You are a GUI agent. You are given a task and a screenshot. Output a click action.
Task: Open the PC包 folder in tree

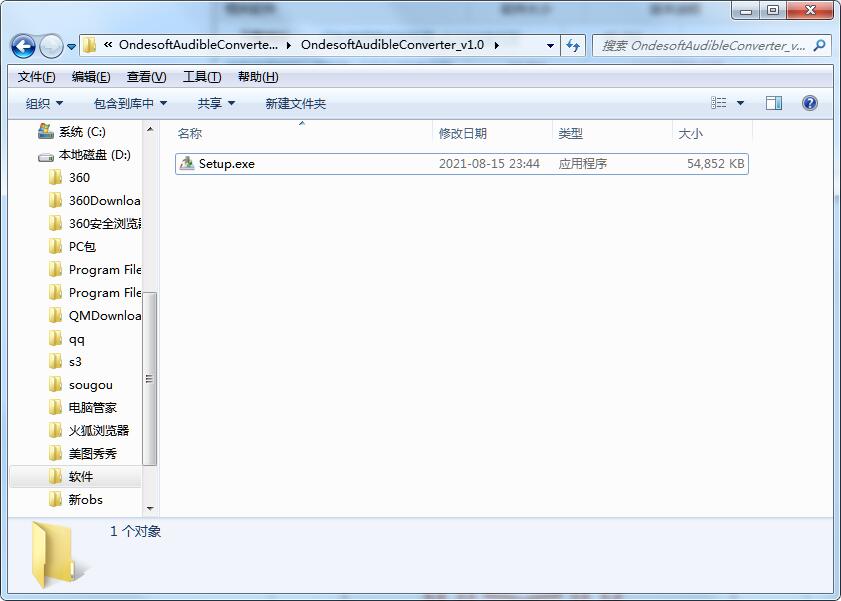(x=82, y=247)
